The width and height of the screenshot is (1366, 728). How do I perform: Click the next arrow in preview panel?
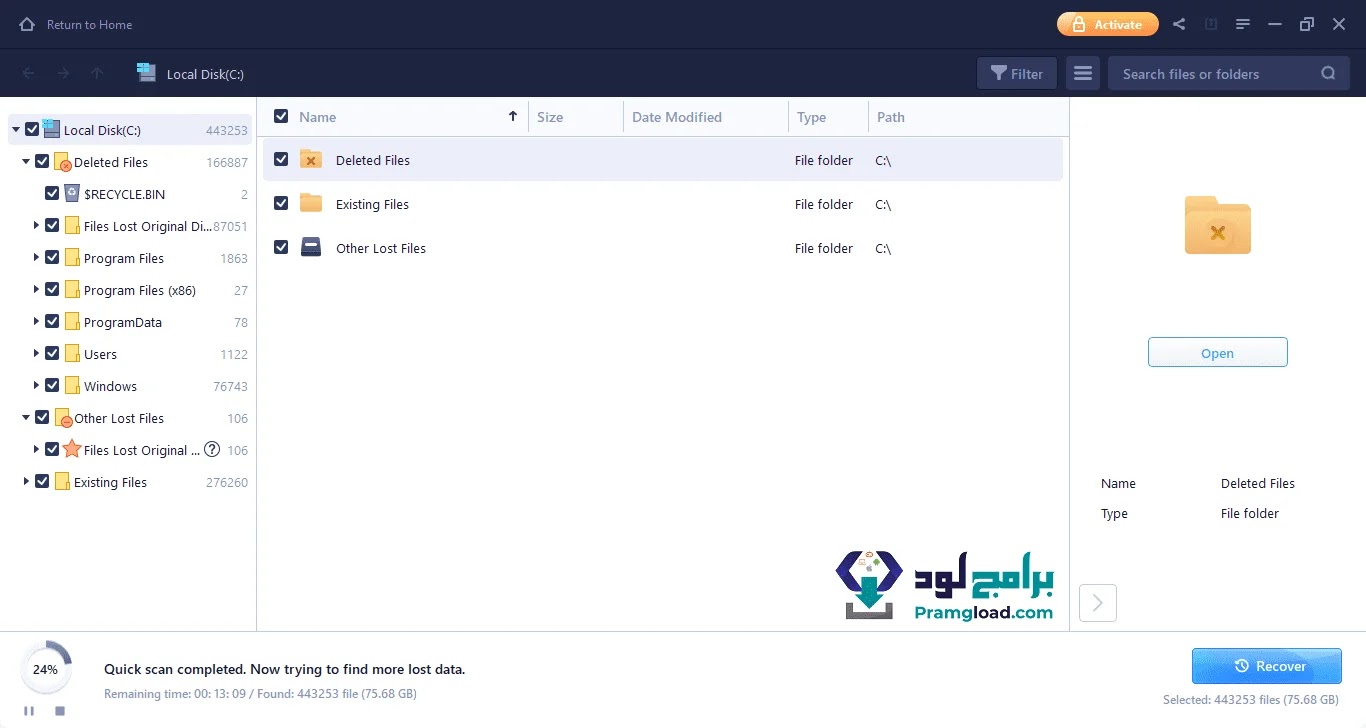click(1098, 603)
